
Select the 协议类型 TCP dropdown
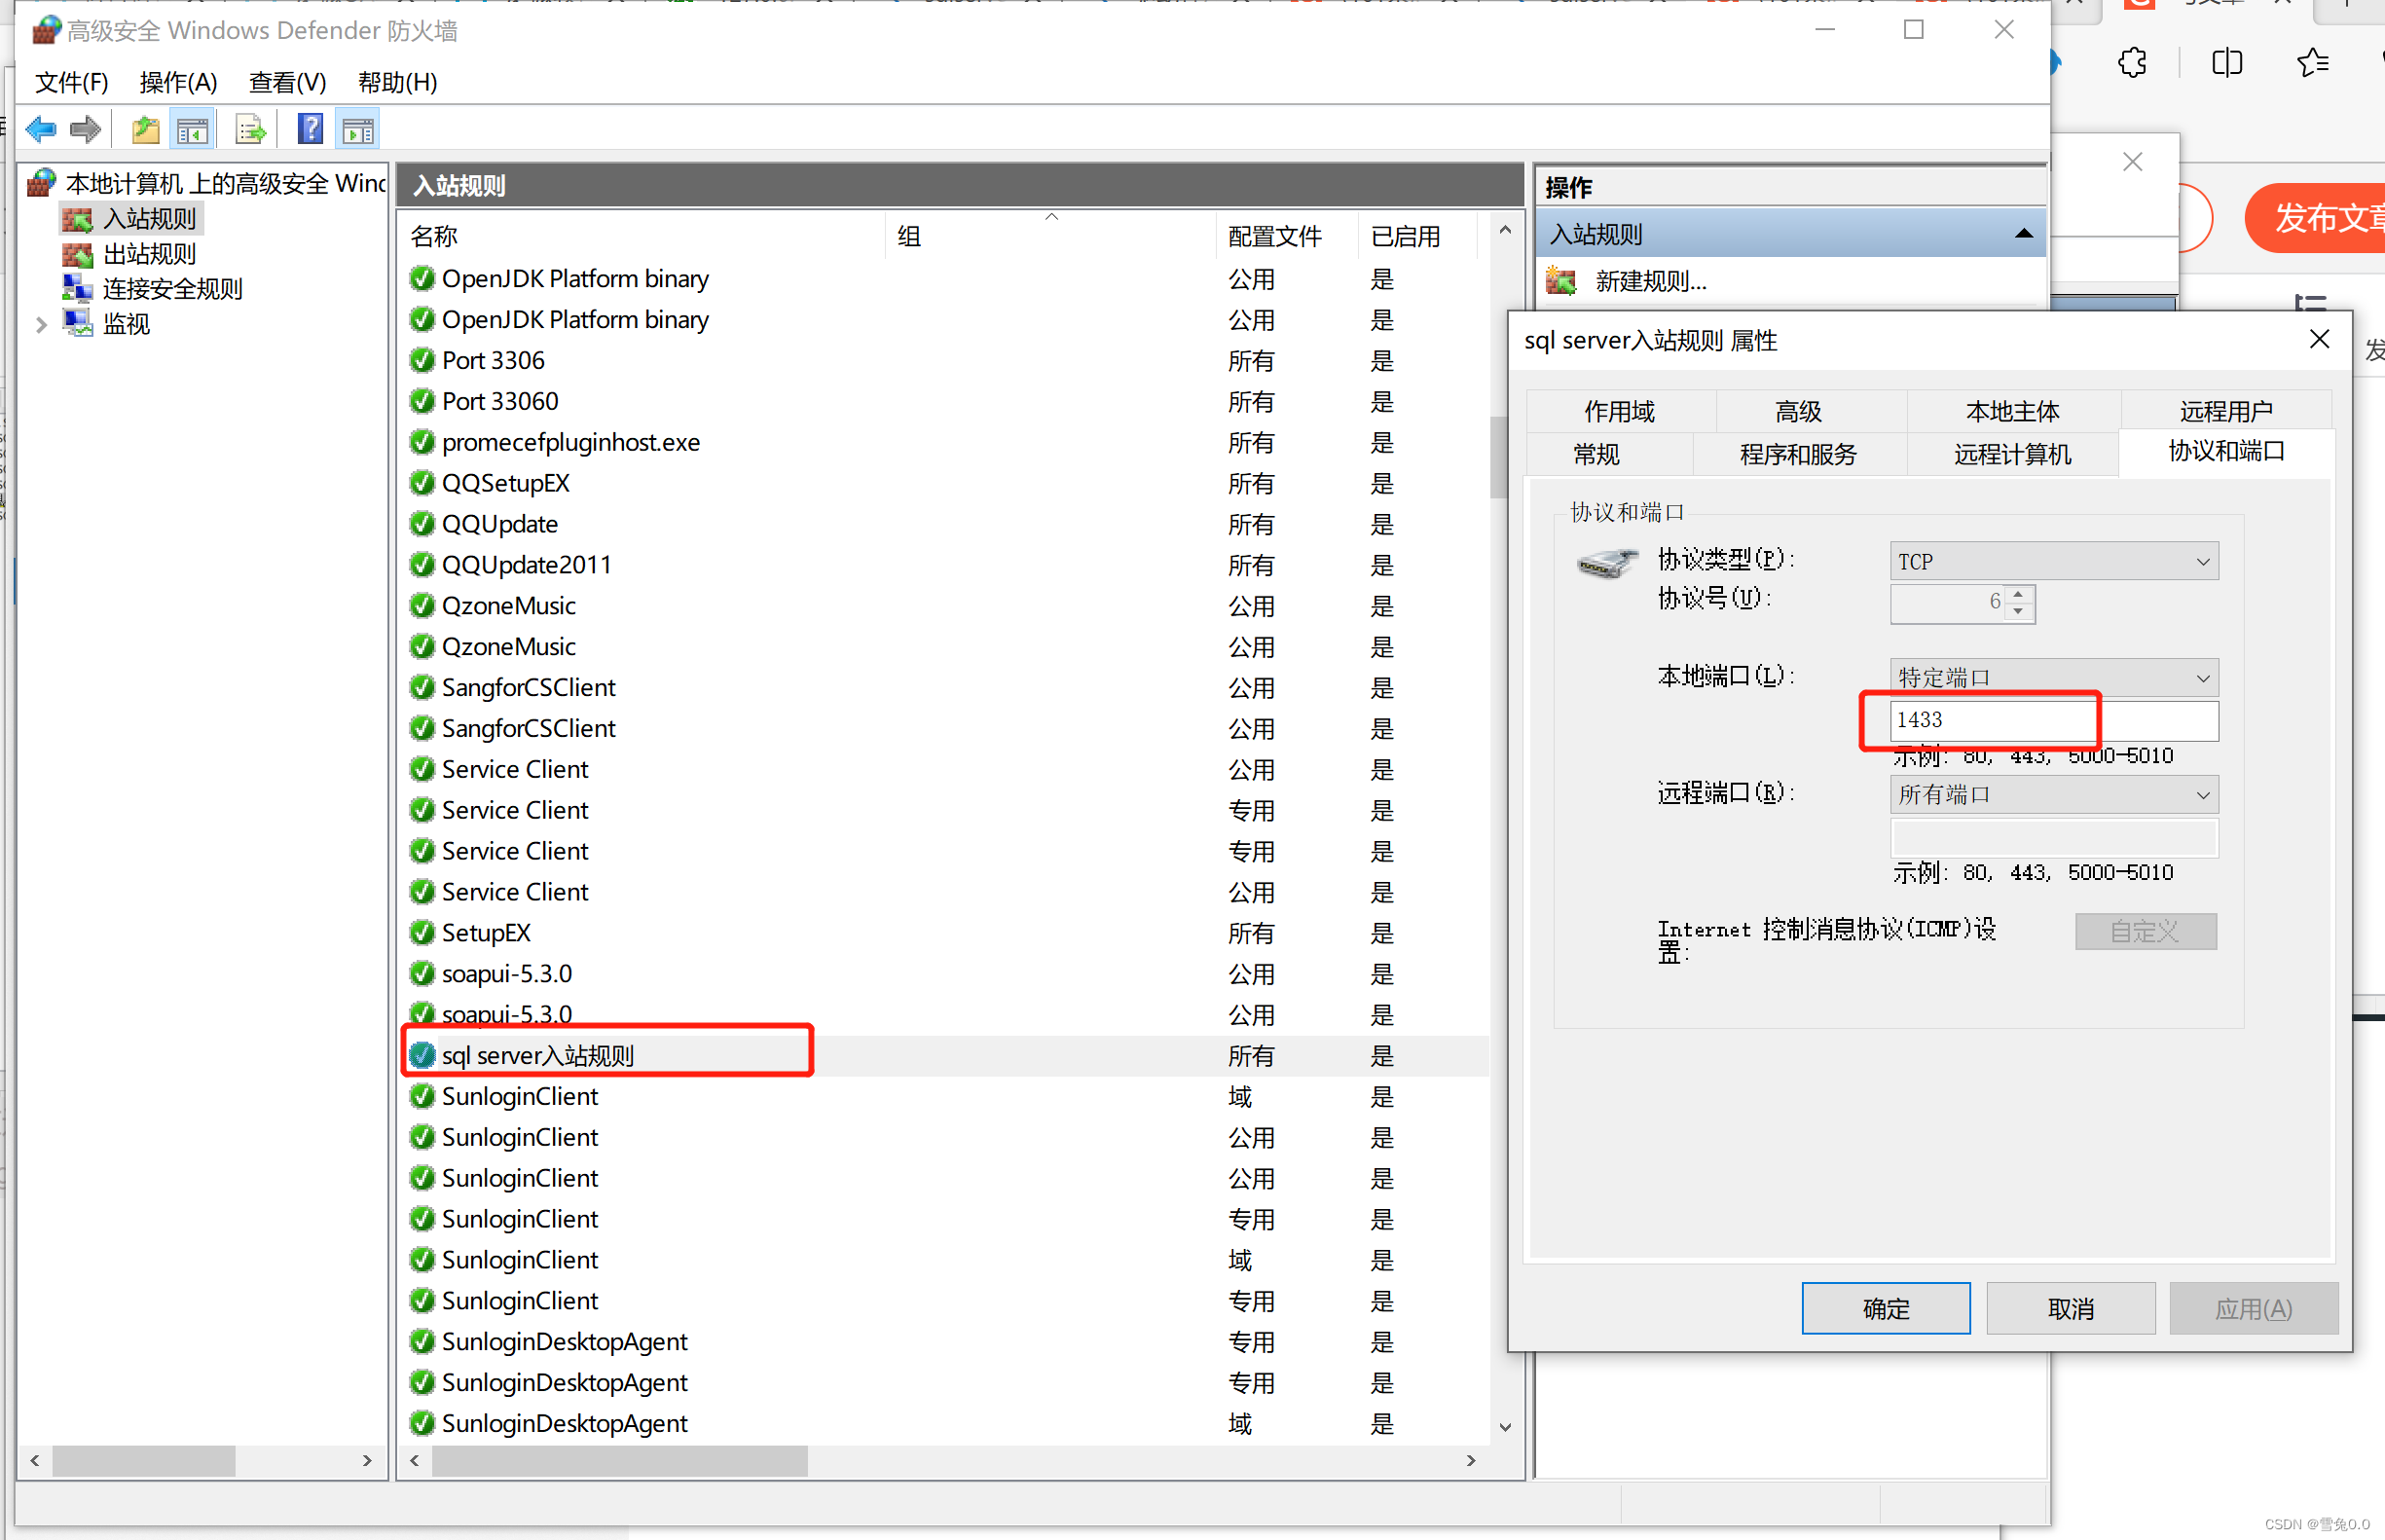2055,560
